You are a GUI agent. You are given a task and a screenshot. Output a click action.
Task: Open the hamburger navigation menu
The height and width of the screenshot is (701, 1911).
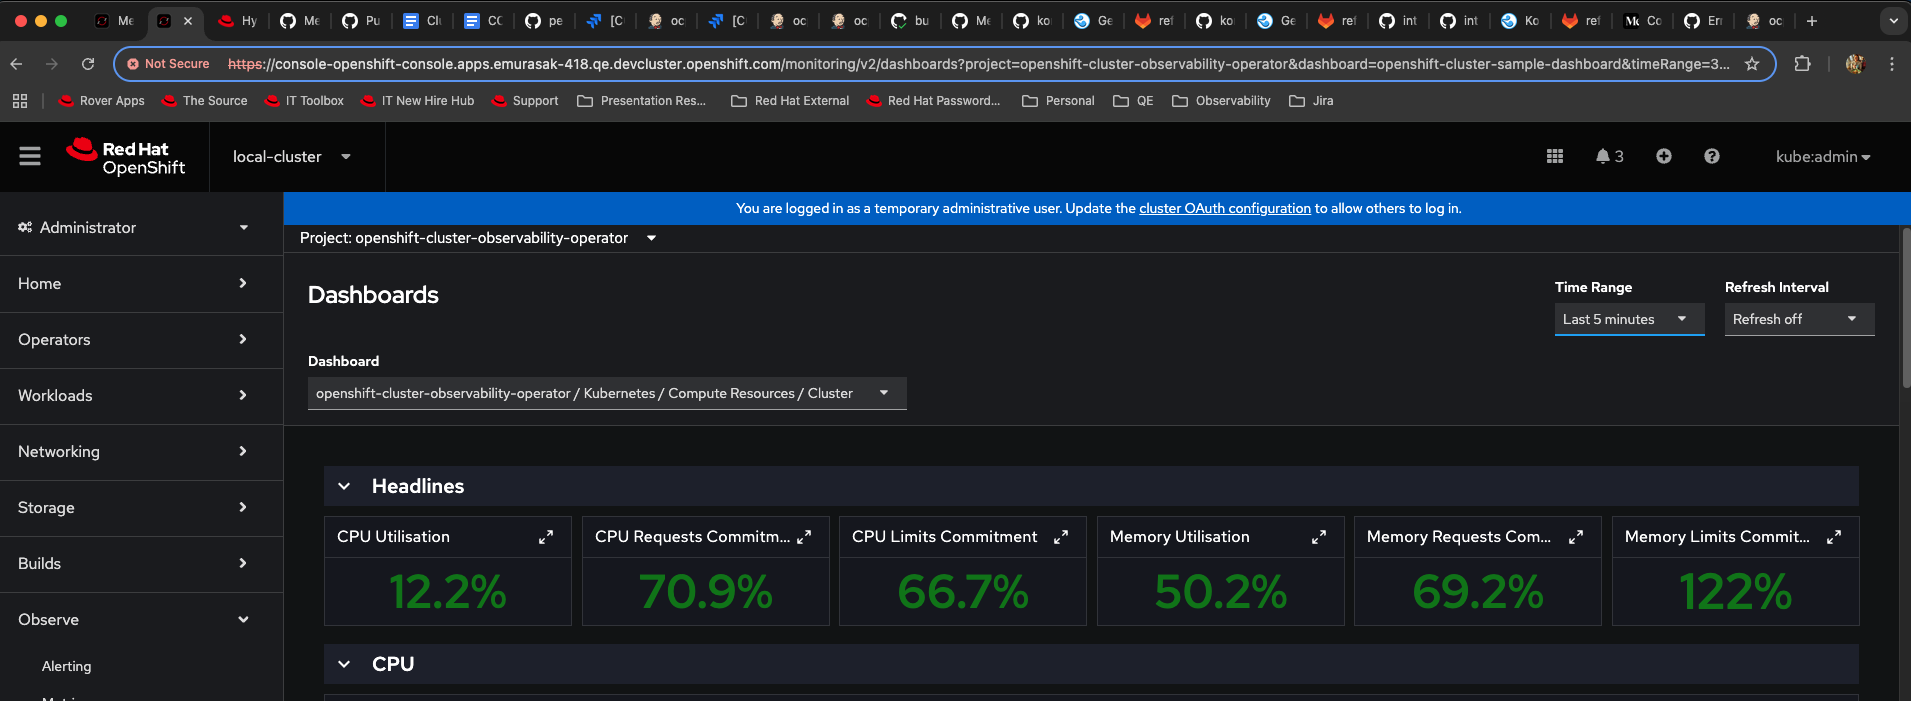pos(30,156)
